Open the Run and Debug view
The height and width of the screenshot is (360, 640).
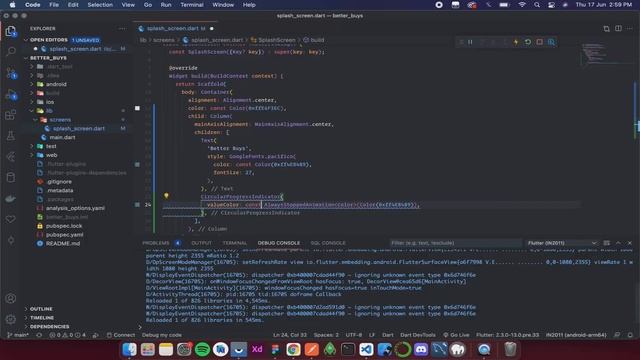point(11,95)
